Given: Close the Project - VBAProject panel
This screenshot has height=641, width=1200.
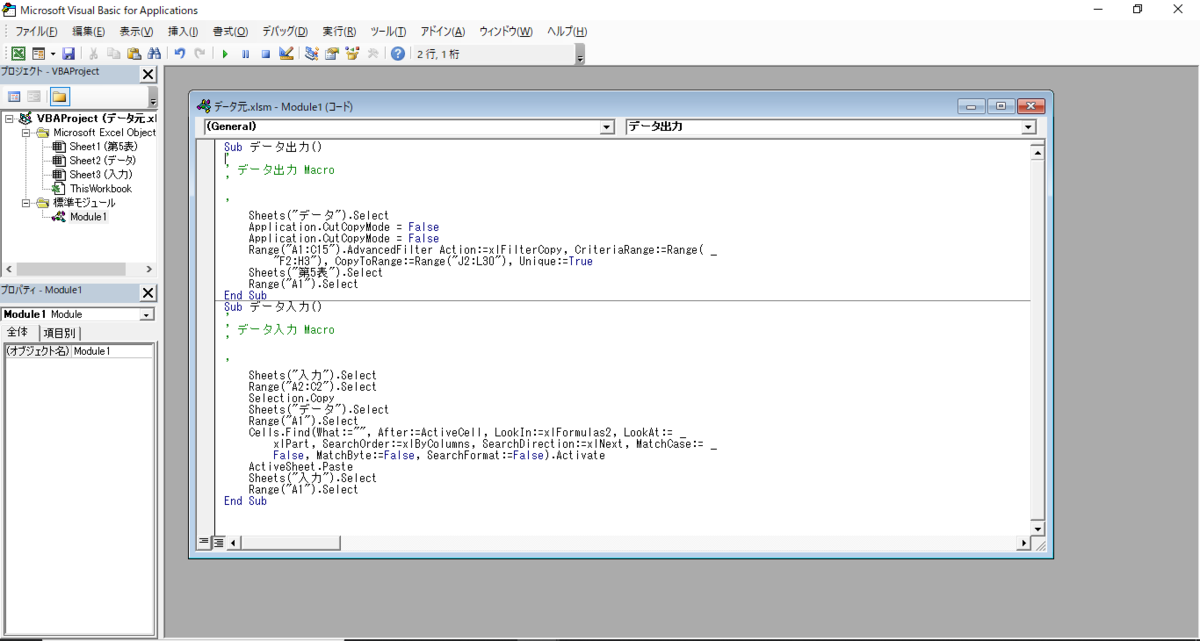Looking at the screenshot, I should pos(148,74).
